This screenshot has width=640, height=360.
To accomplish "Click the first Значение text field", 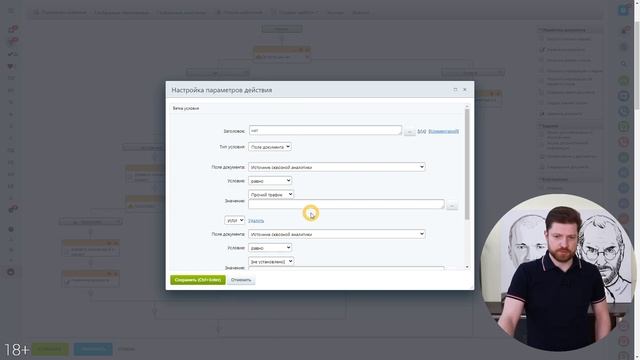I will 346,204.
